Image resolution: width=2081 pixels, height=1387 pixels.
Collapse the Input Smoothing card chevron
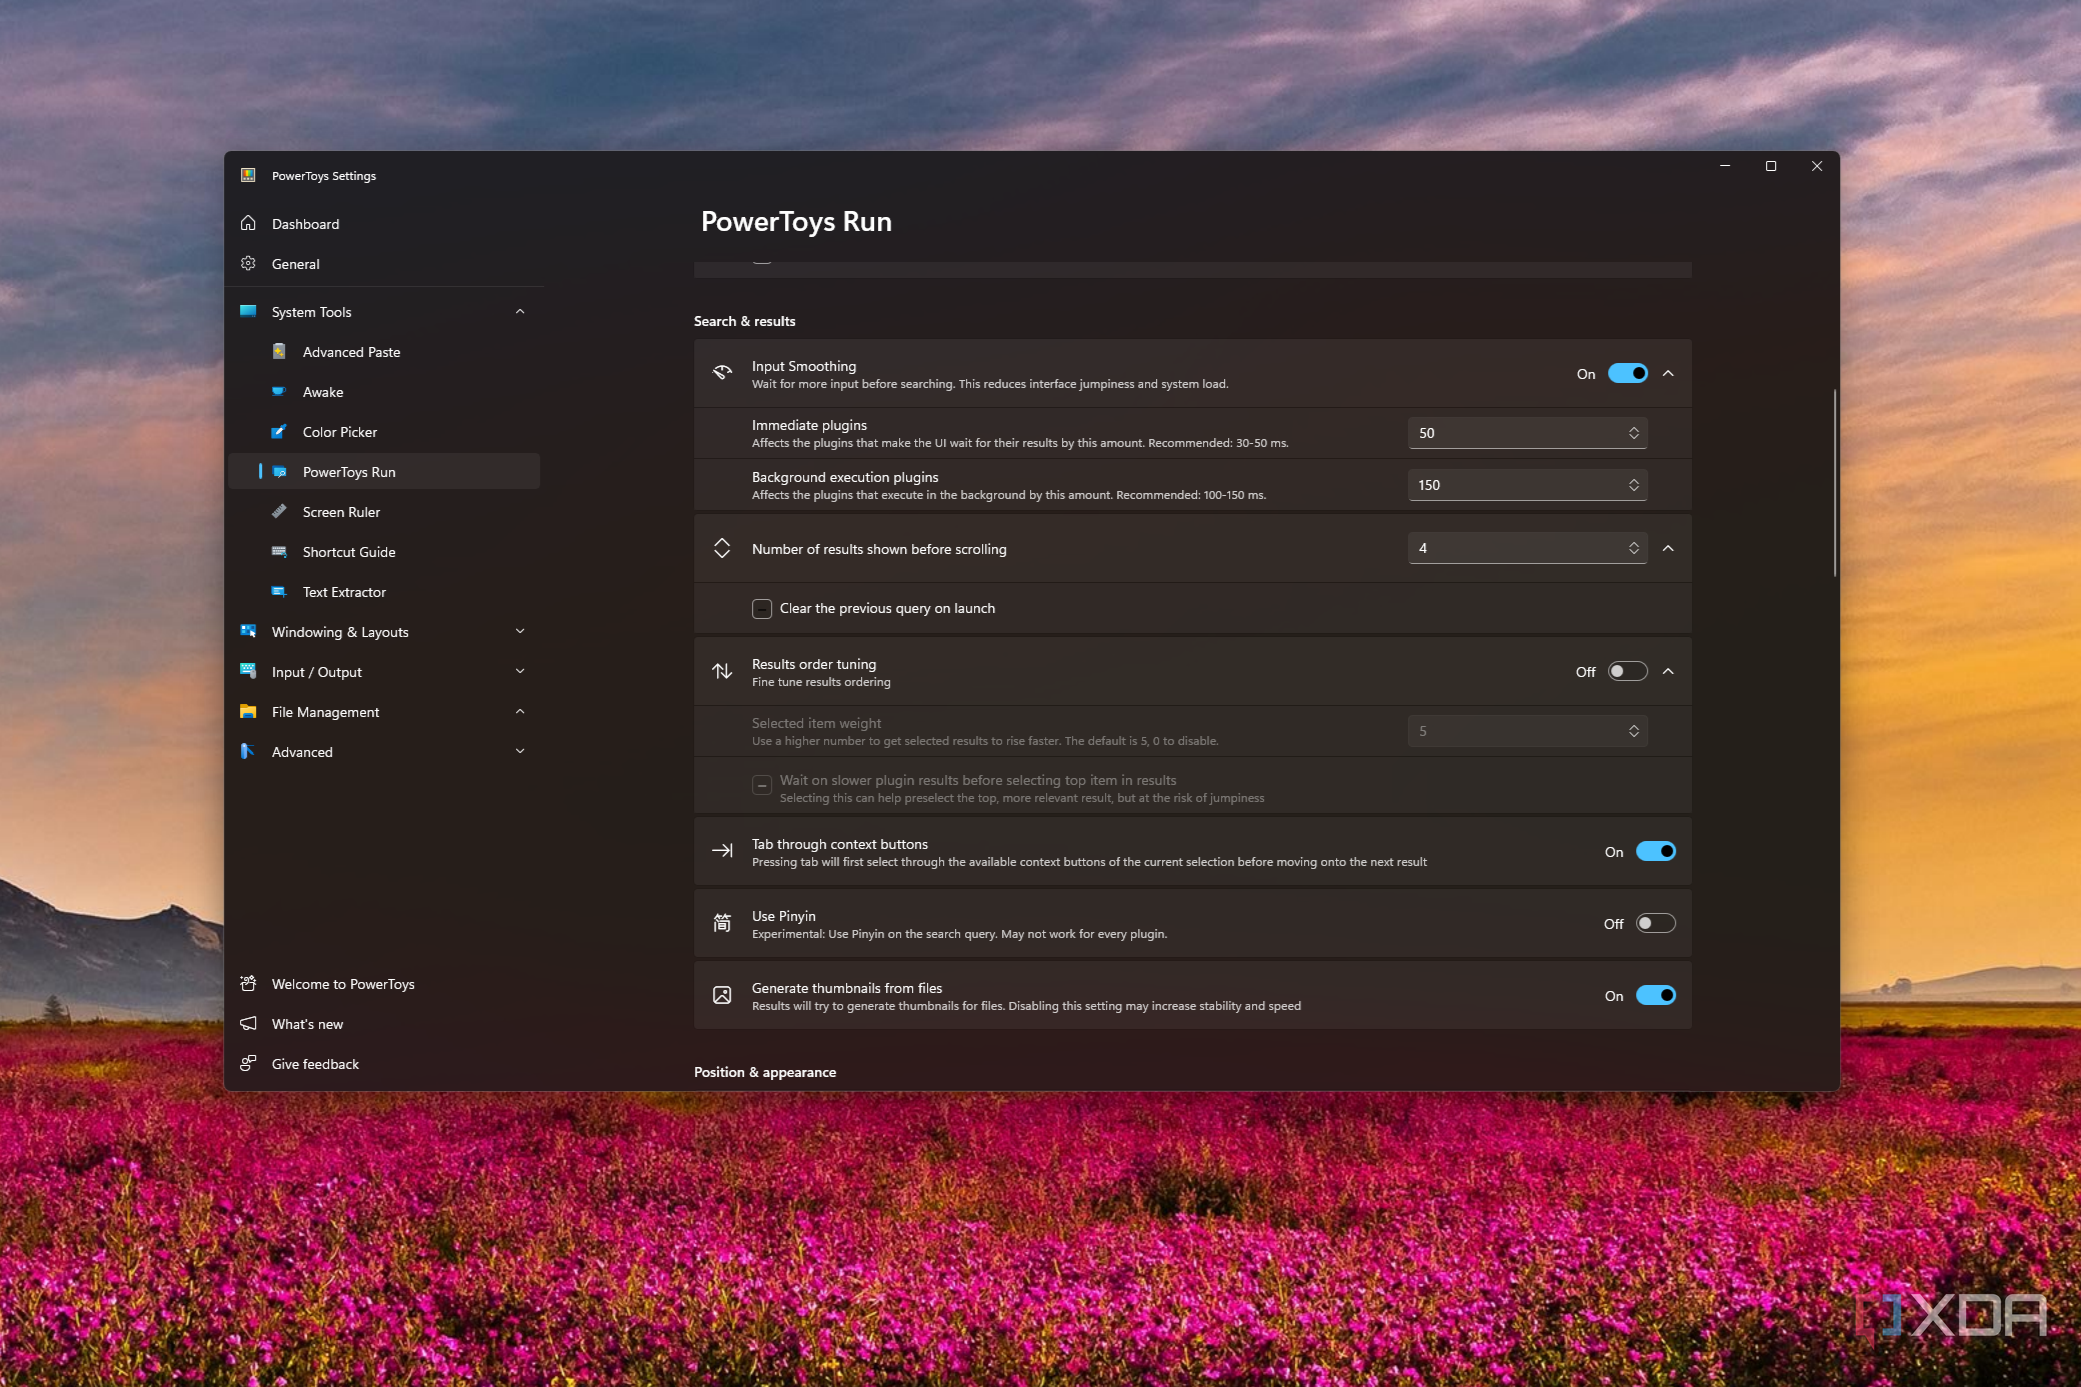[x=1668, y=373]
